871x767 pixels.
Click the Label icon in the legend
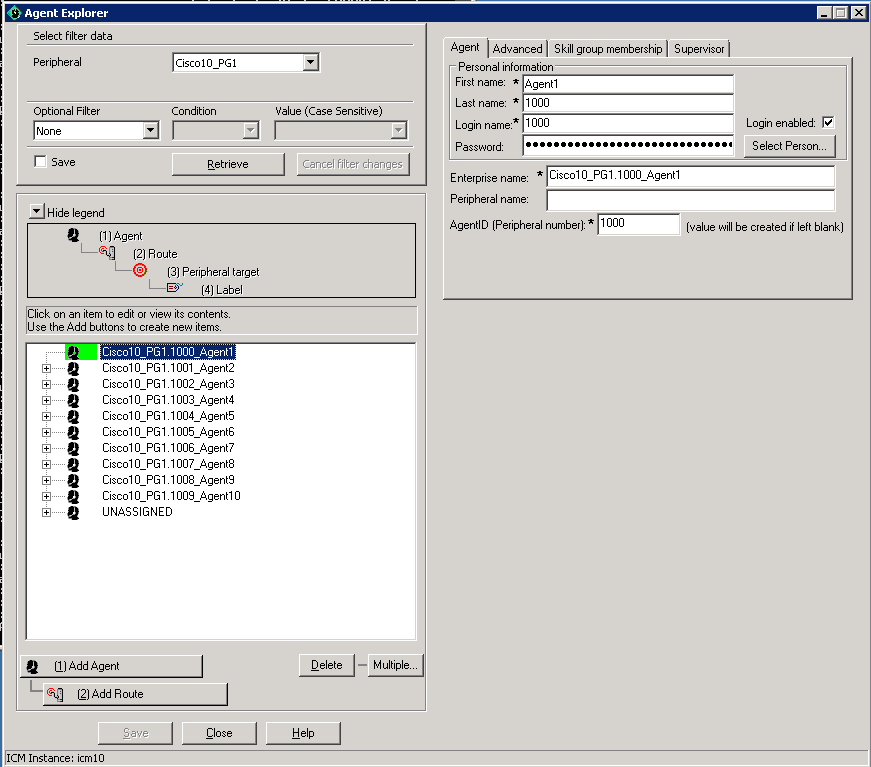tap(174, 287)
